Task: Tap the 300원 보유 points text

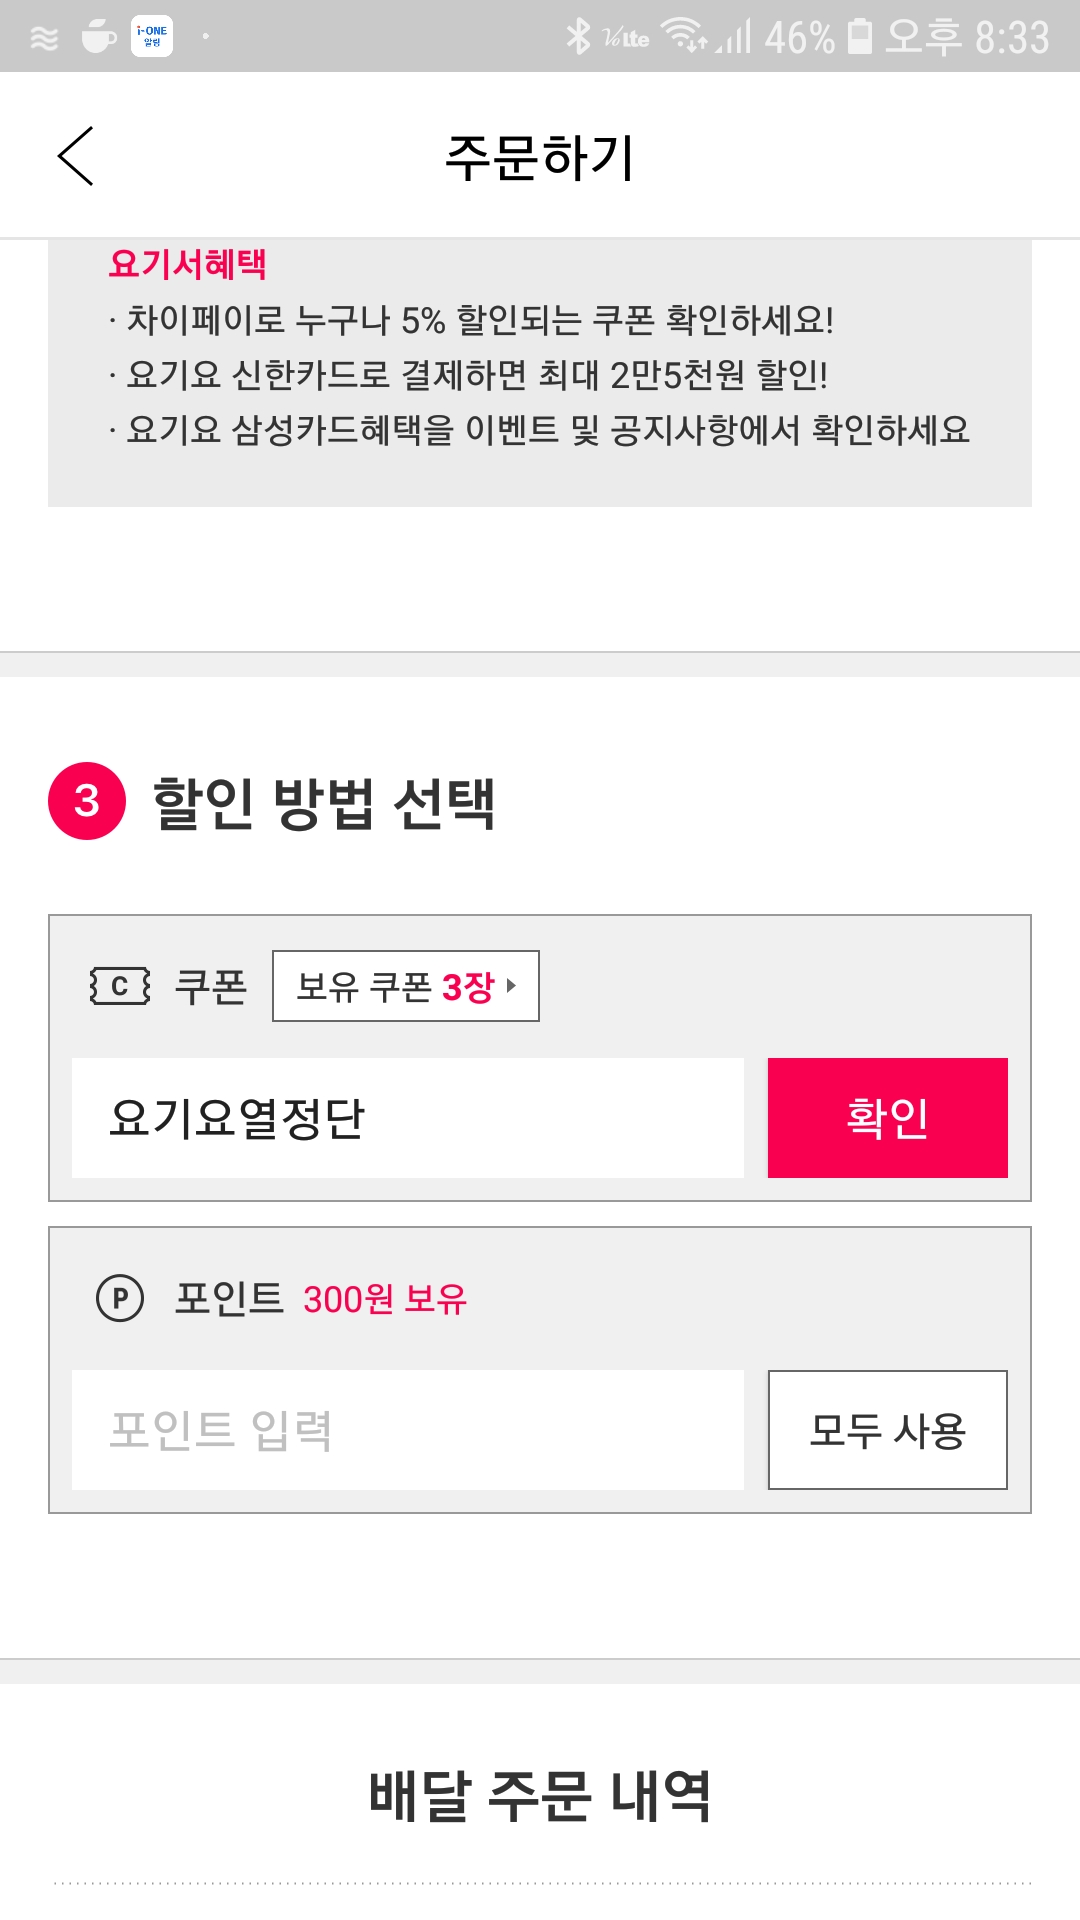Action: click(x=385, y=1299)
